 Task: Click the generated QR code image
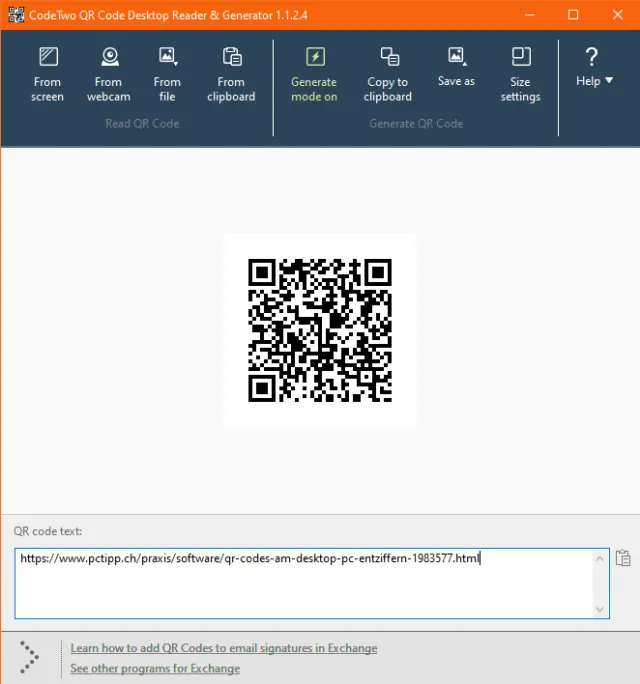coord(320,330)
